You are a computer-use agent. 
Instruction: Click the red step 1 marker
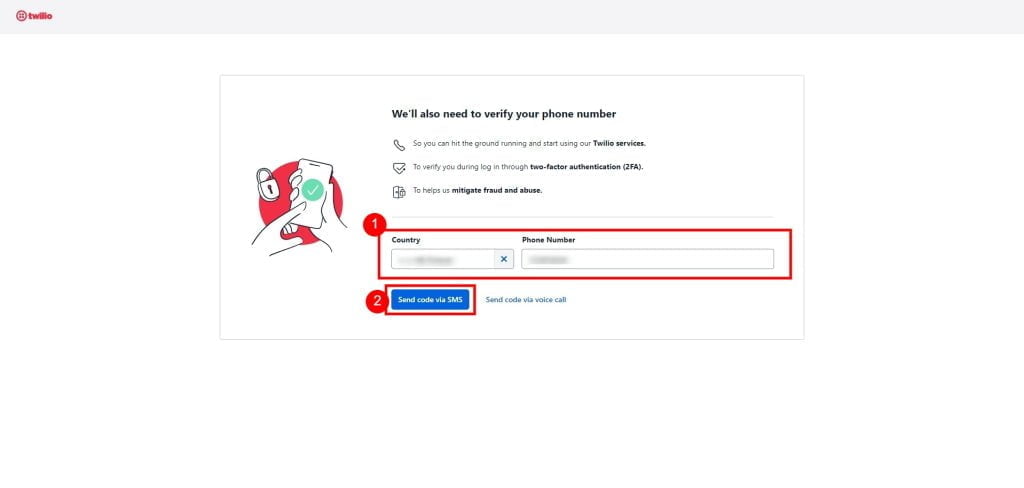(376, 225)
